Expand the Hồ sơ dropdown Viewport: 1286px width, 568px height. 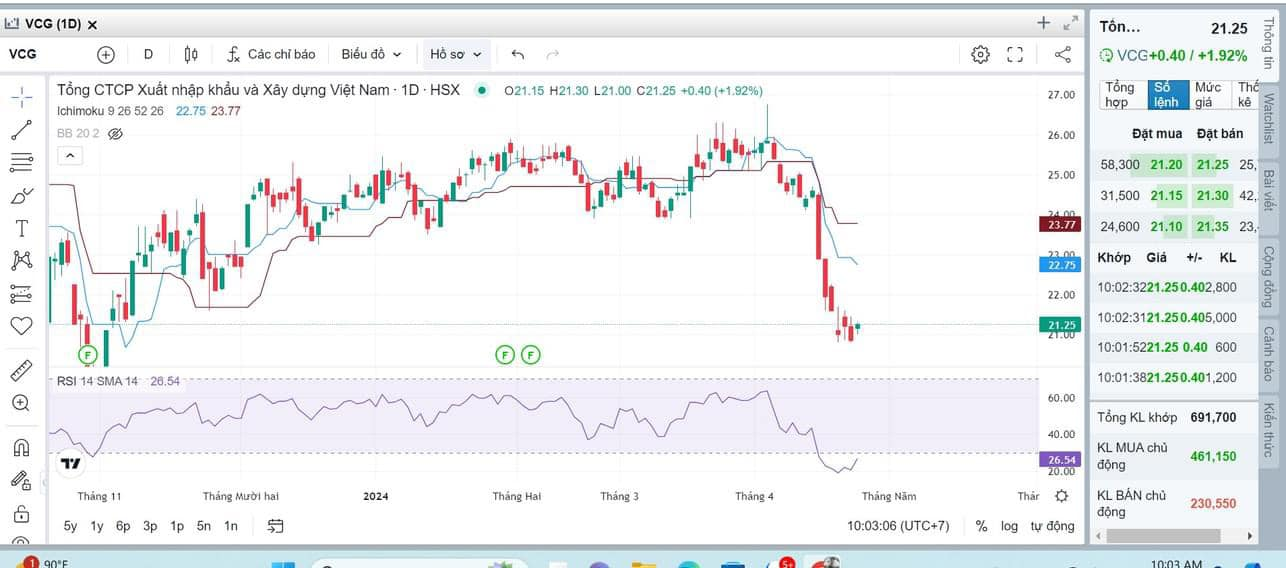click(456, 54)
